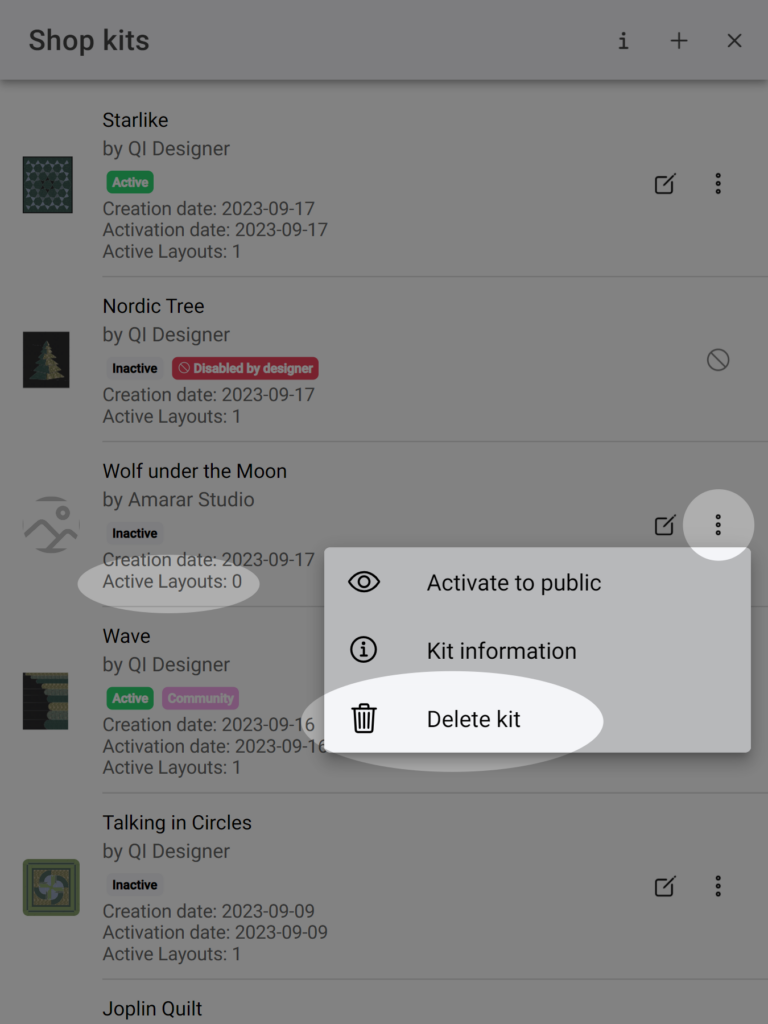Open the Shop kits info icon

coord(623,40)
